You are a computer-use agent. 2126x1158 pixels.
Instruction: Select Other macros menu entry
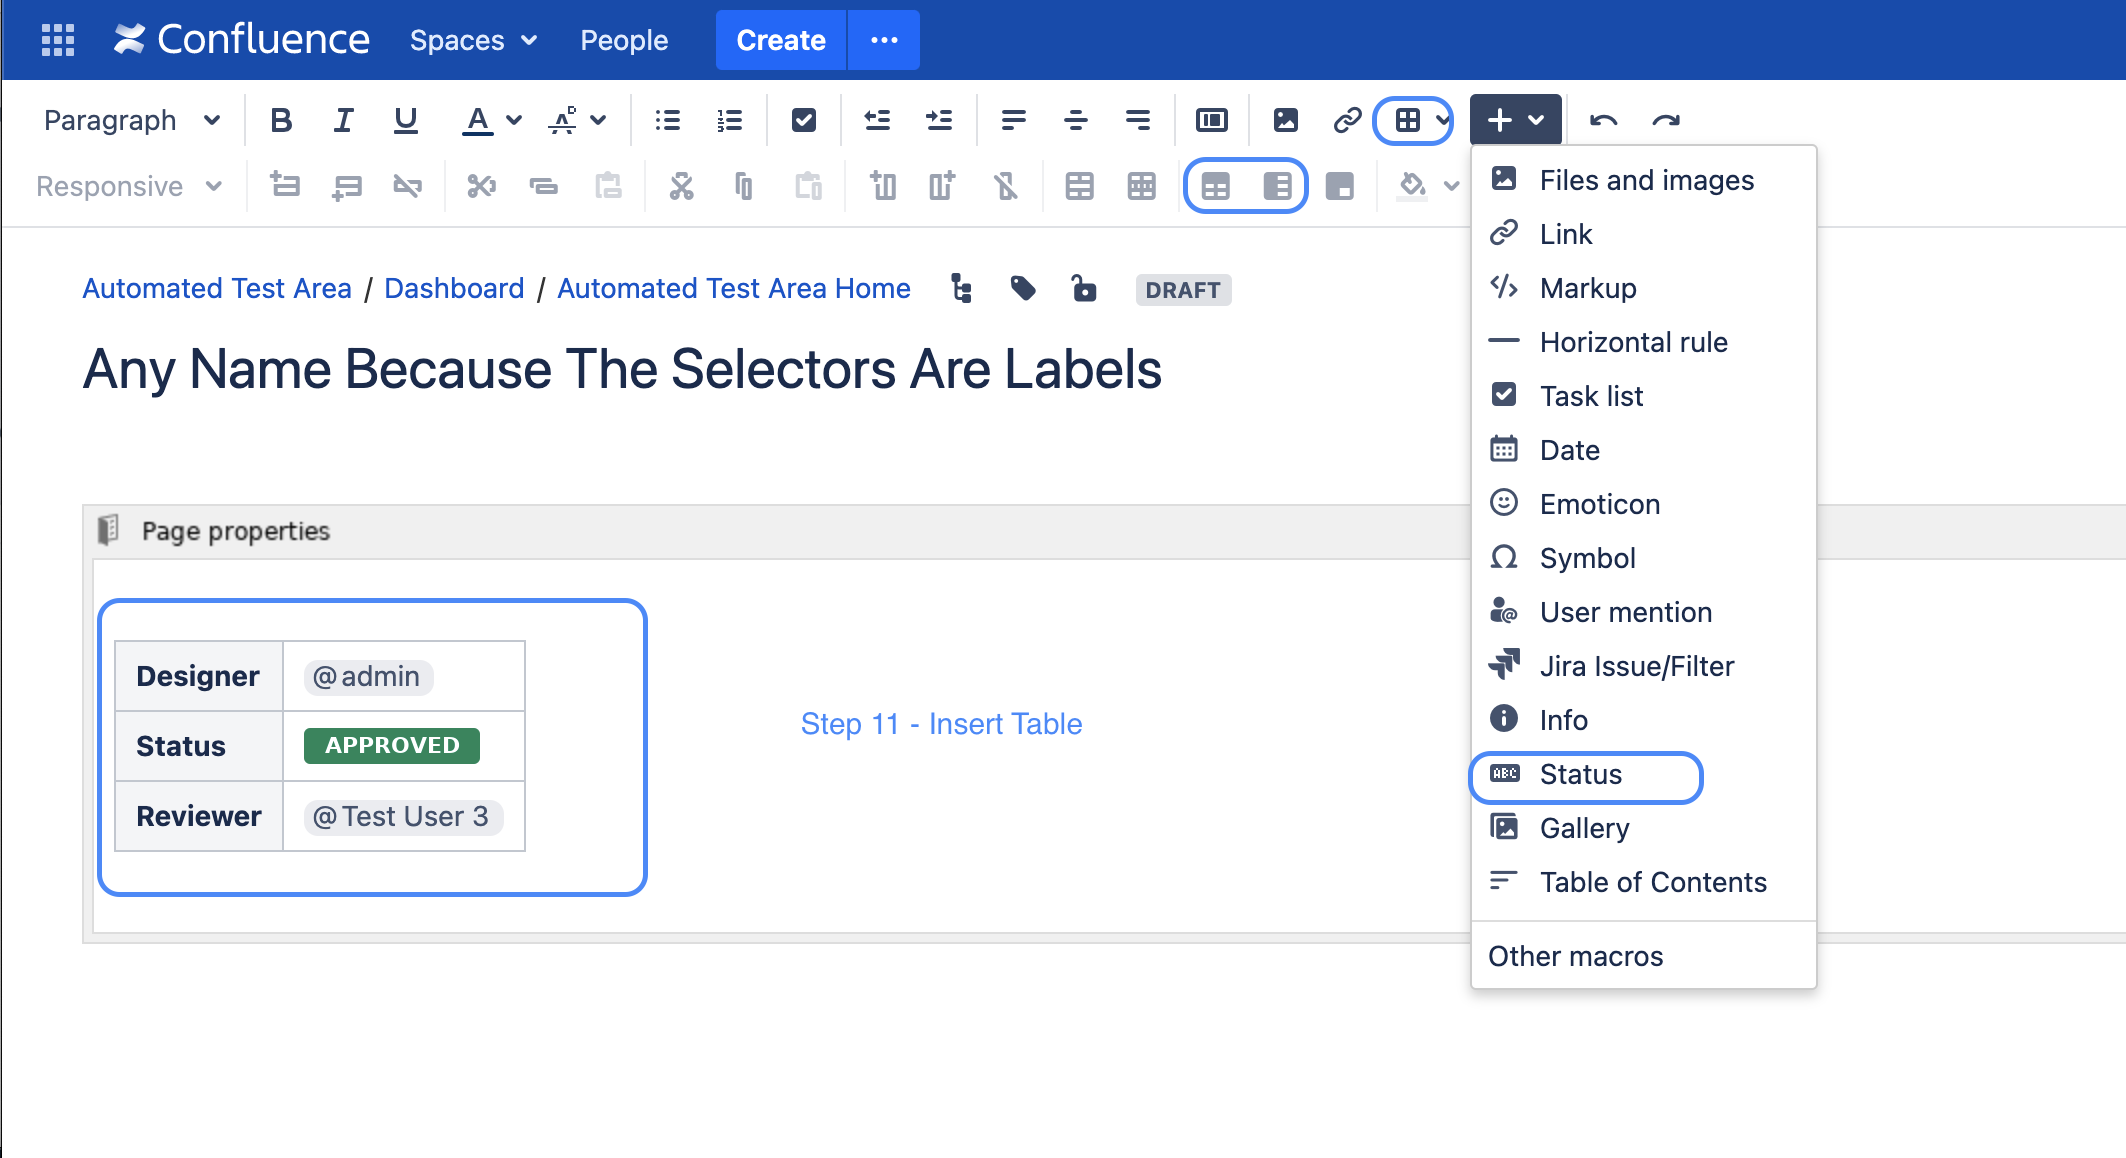[x=1575, y=956]
